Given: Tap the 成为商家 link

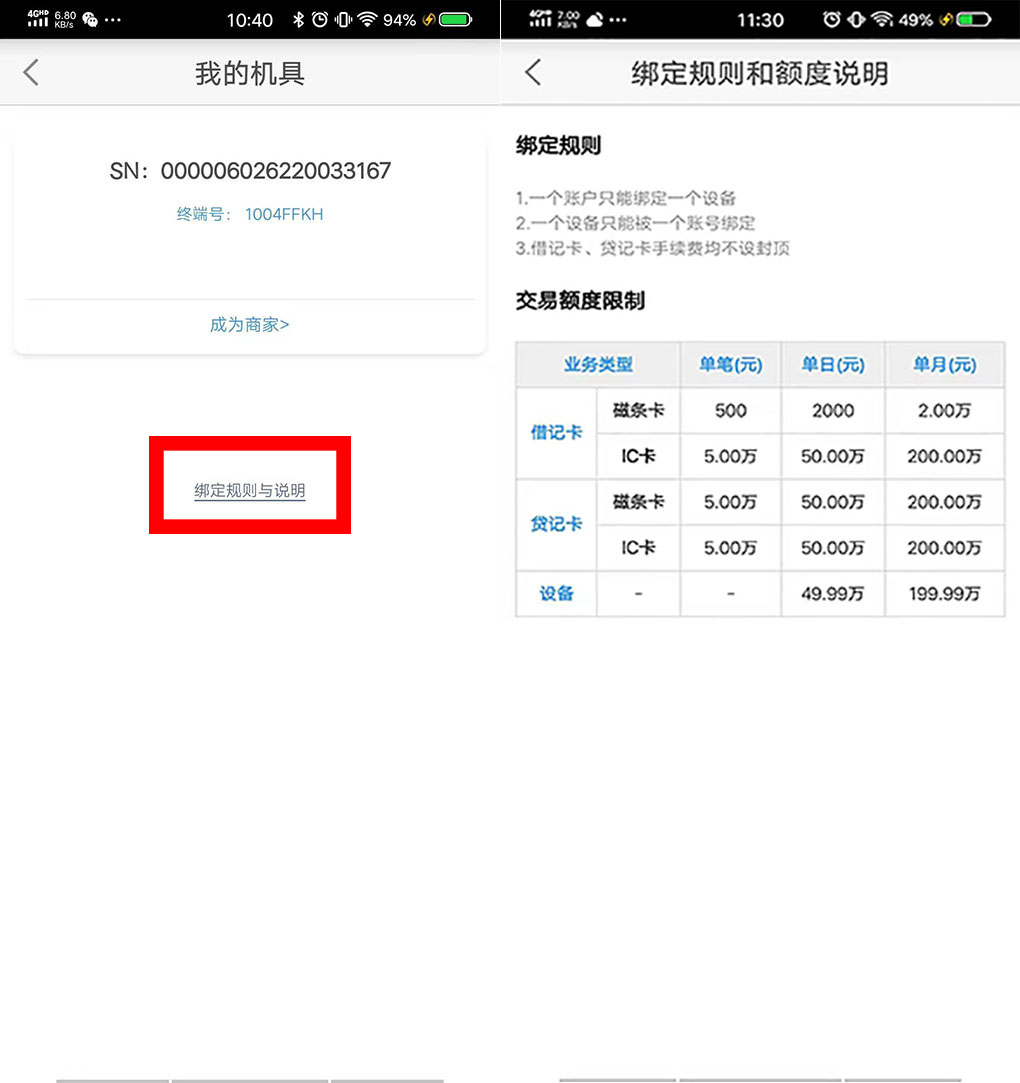Looking at the screenshot, I should click(249, 324).
